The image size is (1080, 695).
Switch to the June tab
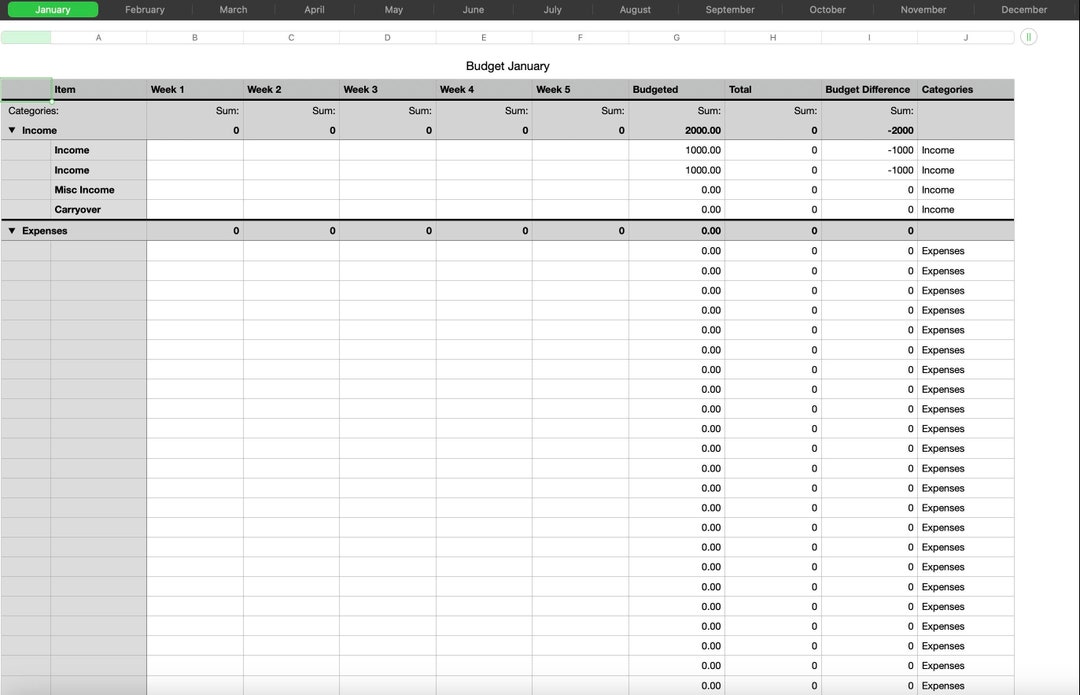coord(472,9)
